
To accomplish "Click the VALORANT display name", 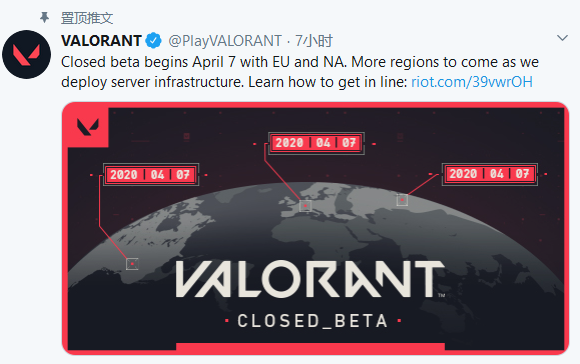I will click(101, 41).
